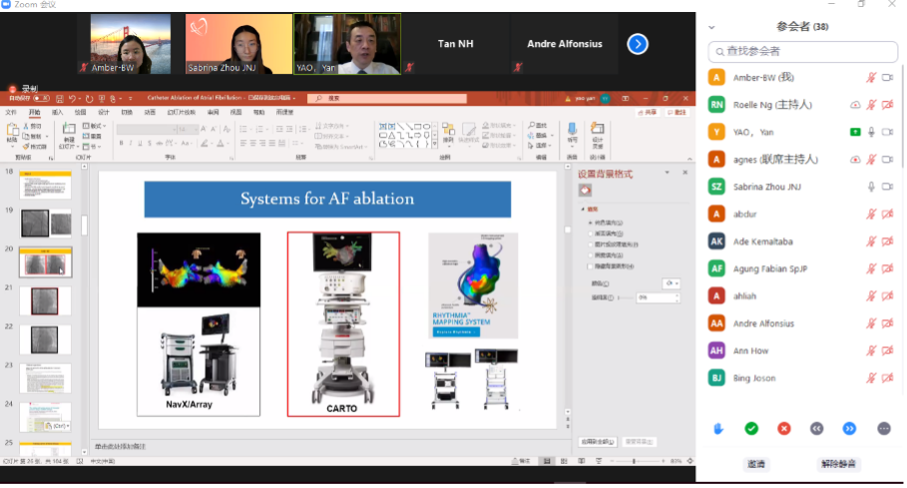Screen dimensions: 907x488
Task: Click fit slide to window icon in status bar
Action: coord(690,461)
